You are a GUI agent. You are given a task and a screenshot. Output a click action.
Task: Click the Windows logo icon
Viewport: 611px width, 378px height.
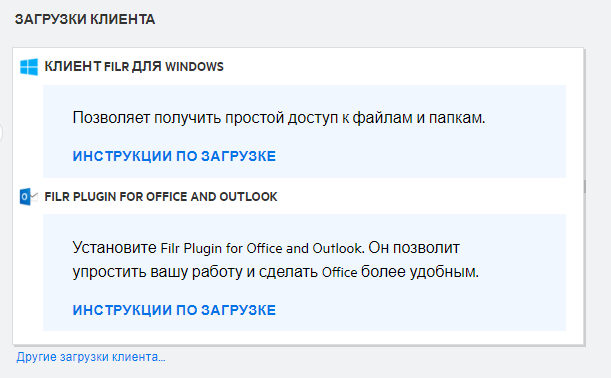(x=29, y=67)
